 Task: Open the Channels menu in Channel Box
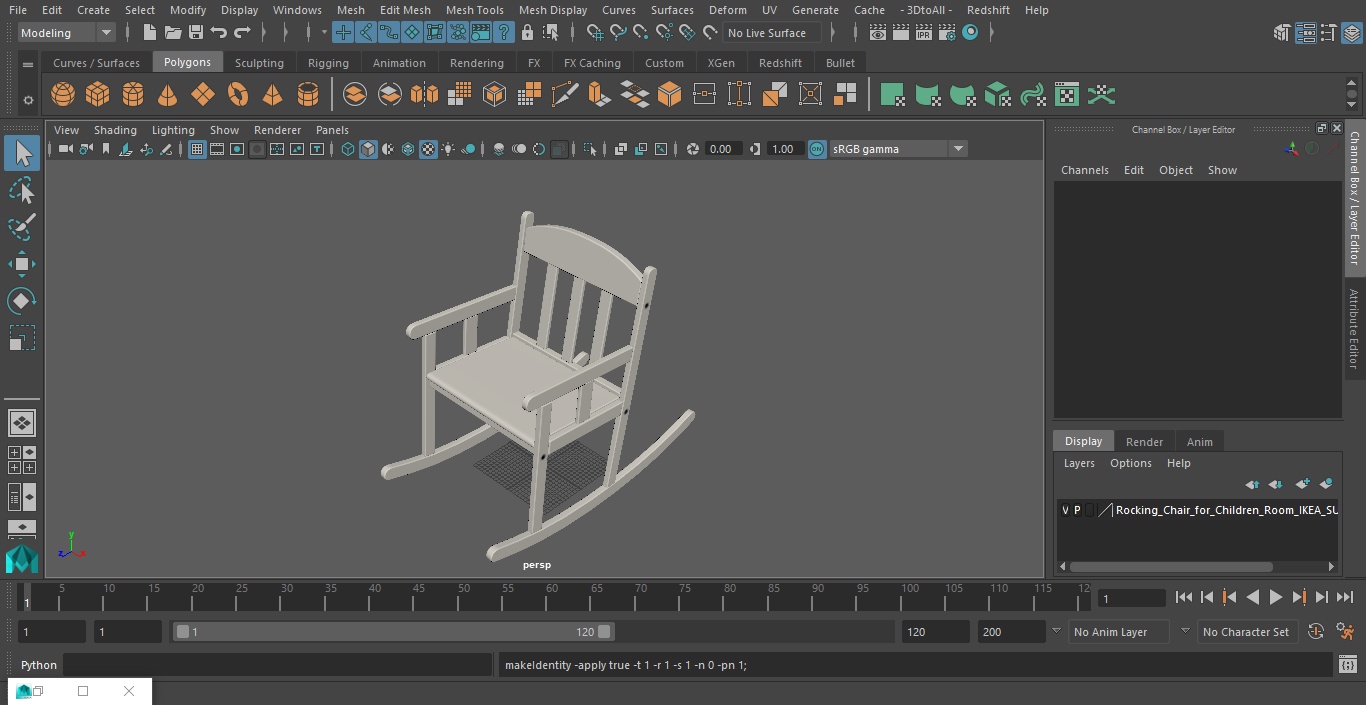click(1084, 170)
